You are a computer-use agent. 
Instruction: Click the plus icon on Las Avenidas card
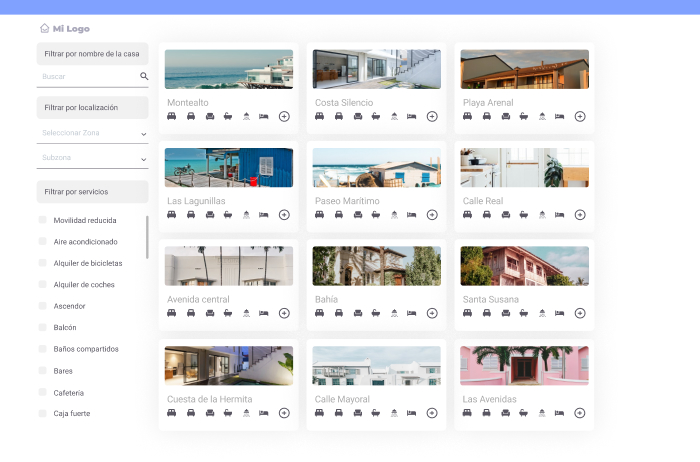click(x=580, y=412)
